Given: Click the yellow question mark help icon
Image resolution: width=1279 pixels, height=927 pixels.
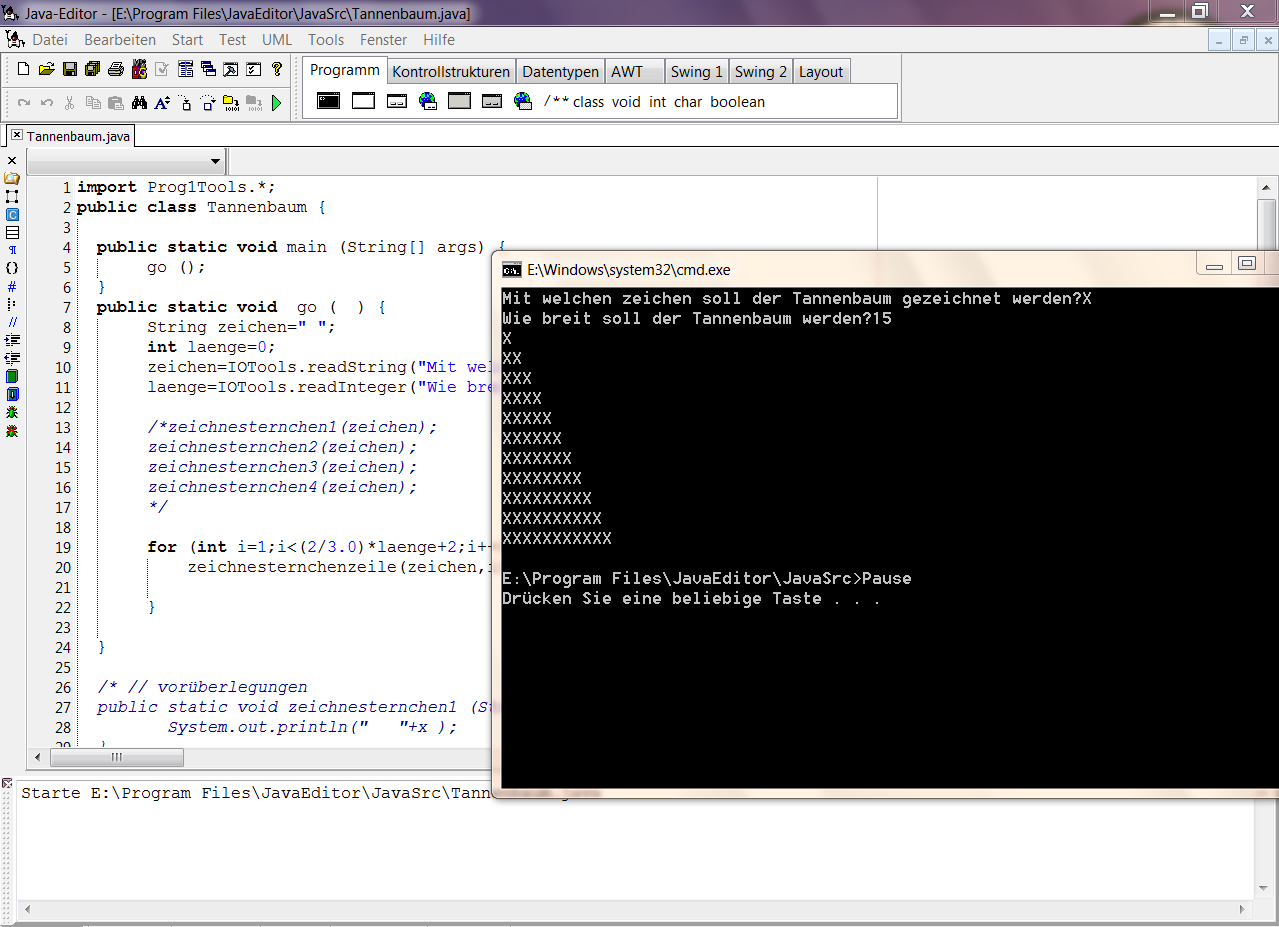Looking at the screenshot, I should (277, 70).
